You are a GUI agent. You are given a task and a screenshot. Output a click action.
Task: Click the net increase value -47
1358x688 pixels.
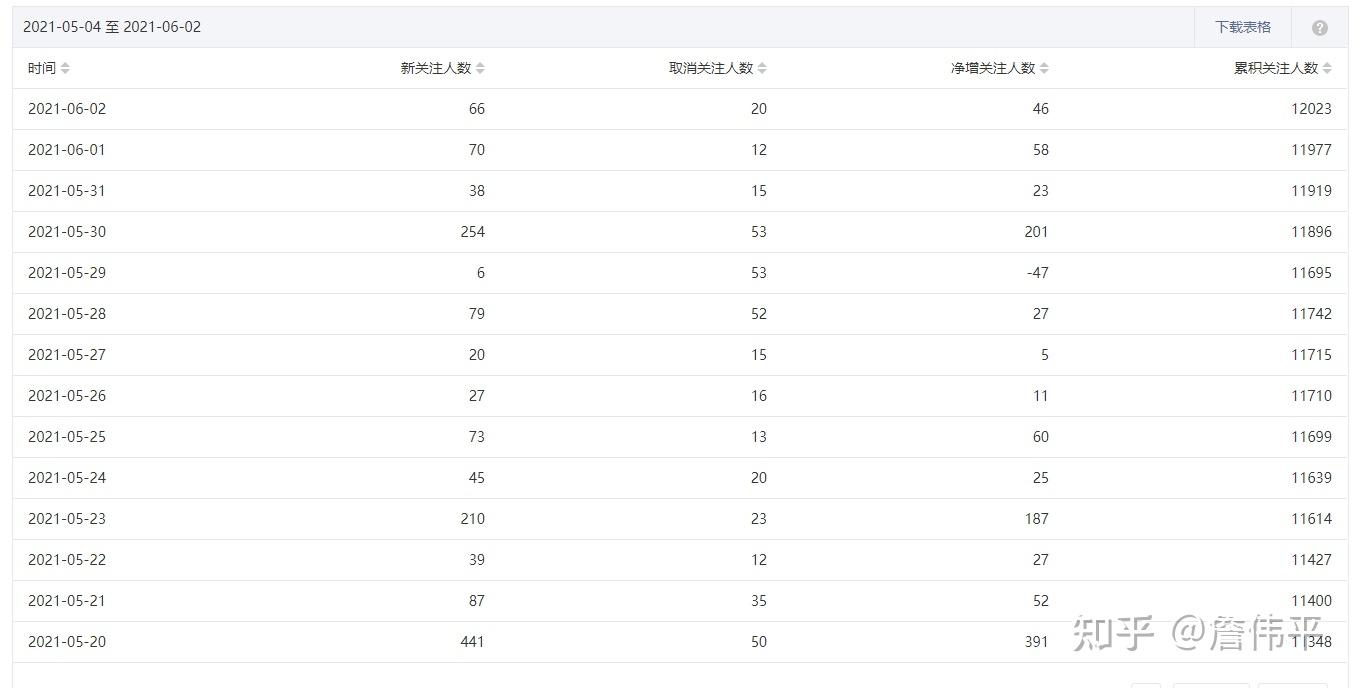[1037, 273]
